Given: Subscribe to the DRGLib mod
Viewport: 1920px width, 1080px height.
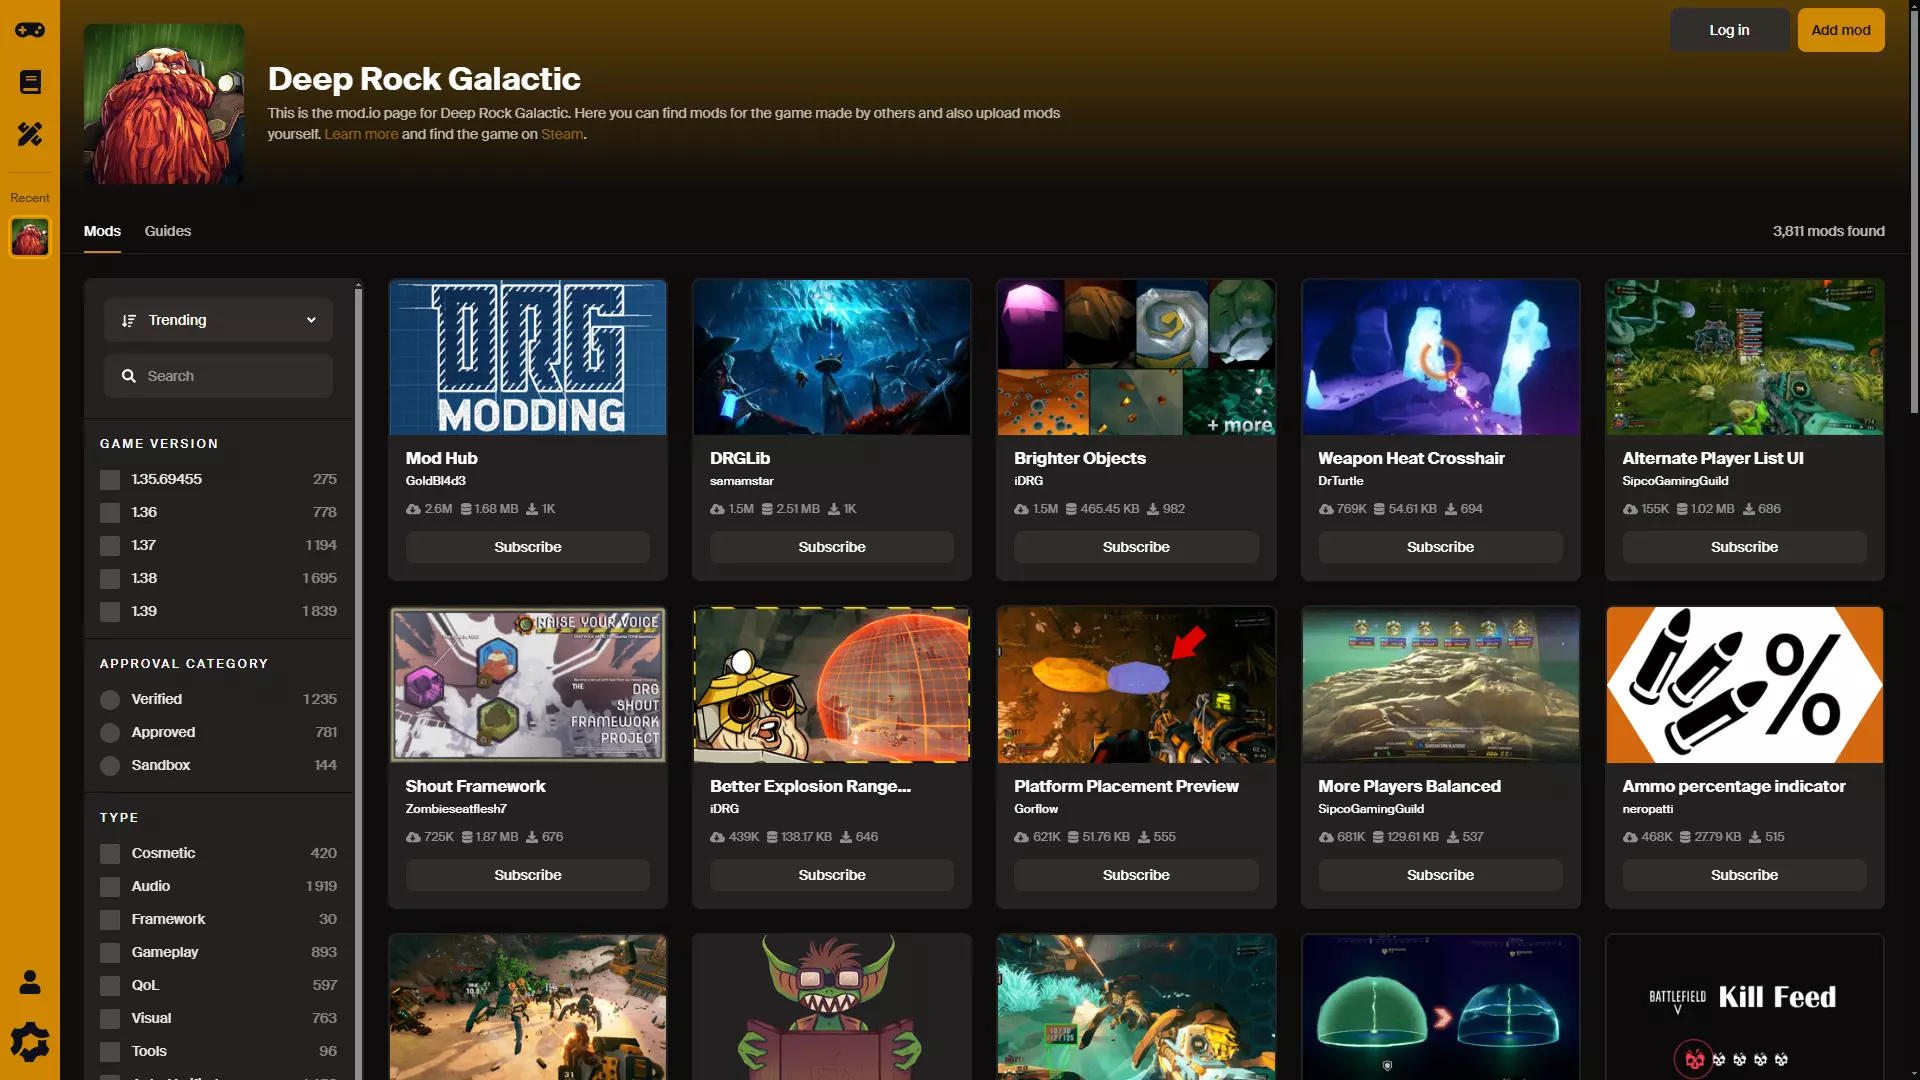Looking at the screenshot, I should tap(831, 547).
